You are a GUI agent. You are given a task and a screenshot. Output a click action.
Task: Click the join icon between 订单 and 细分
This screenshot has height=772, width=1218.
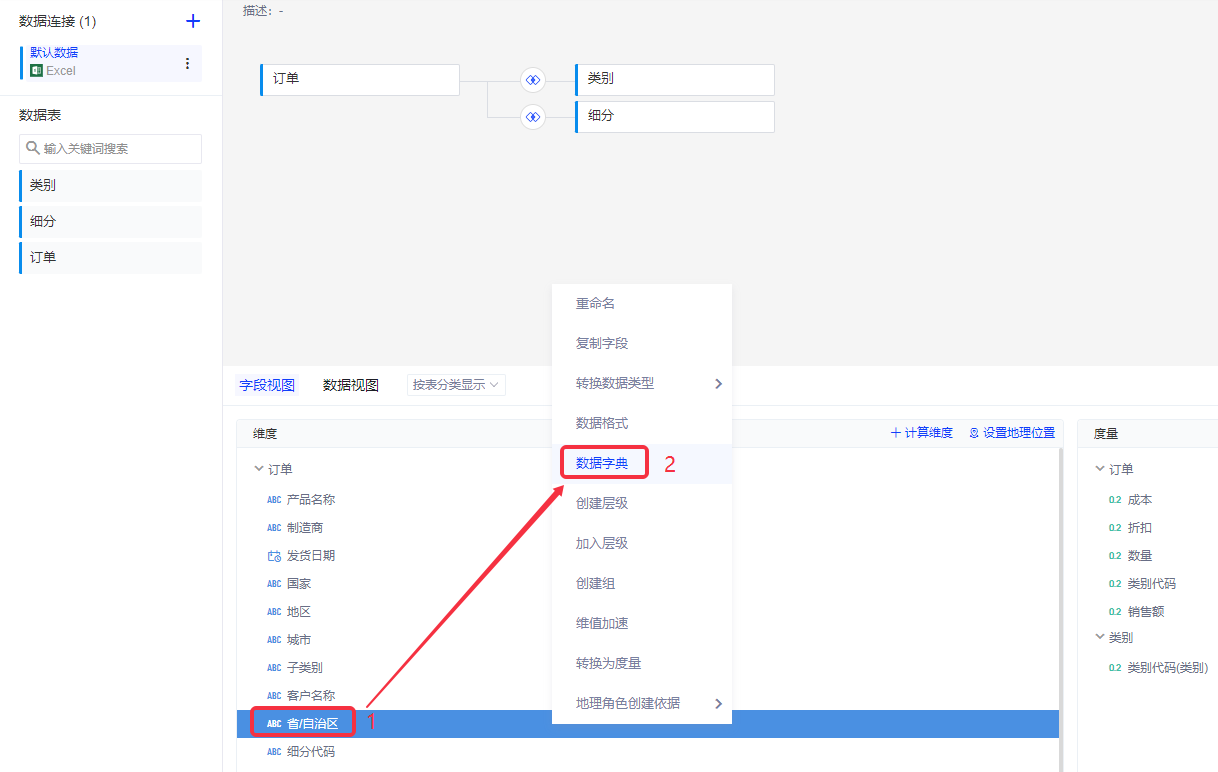(x=533, y=117)
